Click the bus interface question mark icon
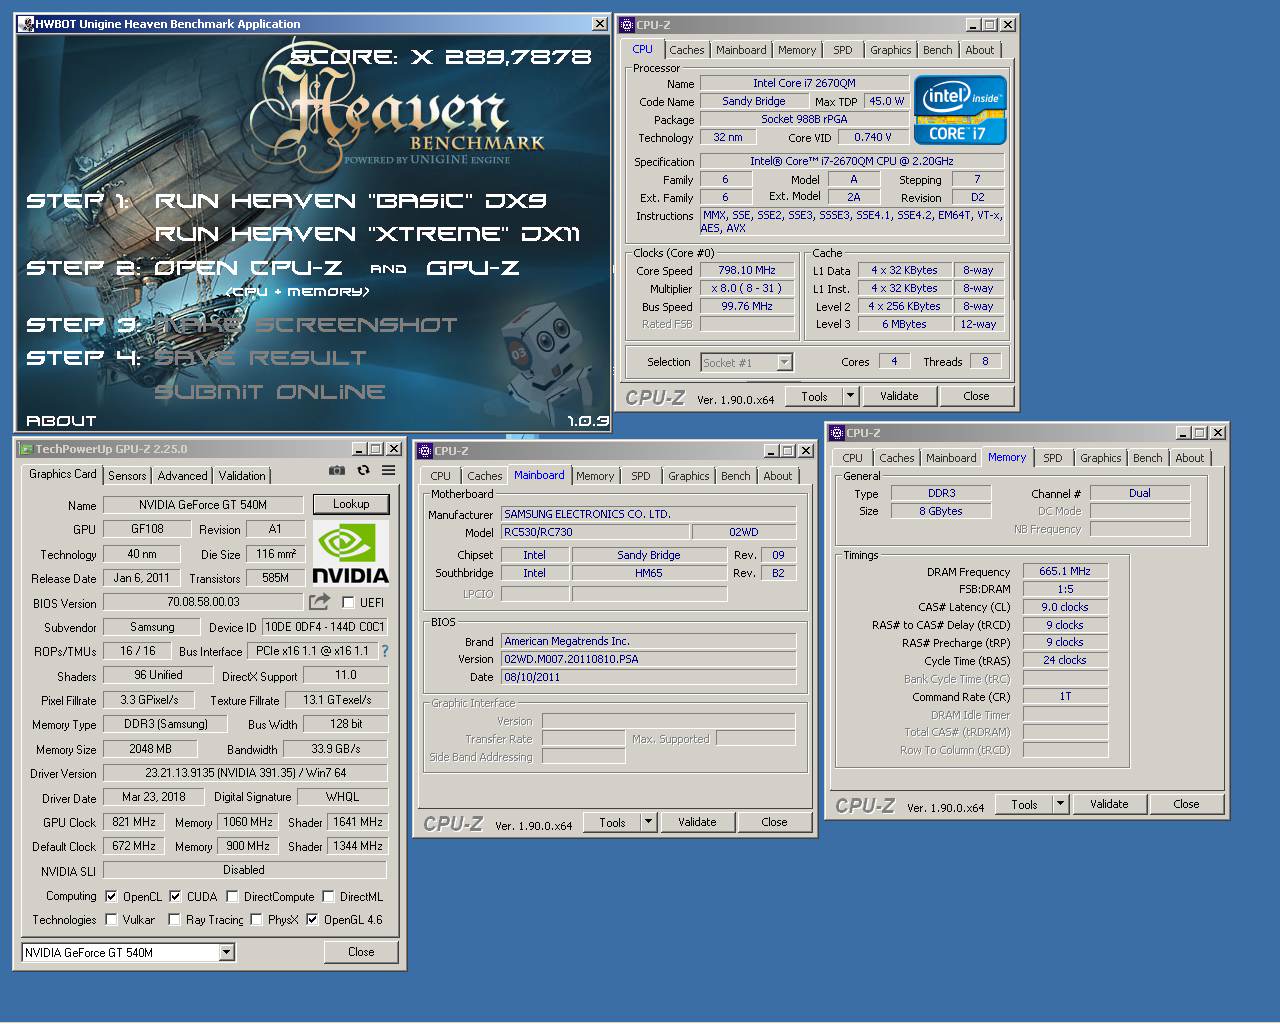Screen dimensions: 1280x1024 [385, 651]
